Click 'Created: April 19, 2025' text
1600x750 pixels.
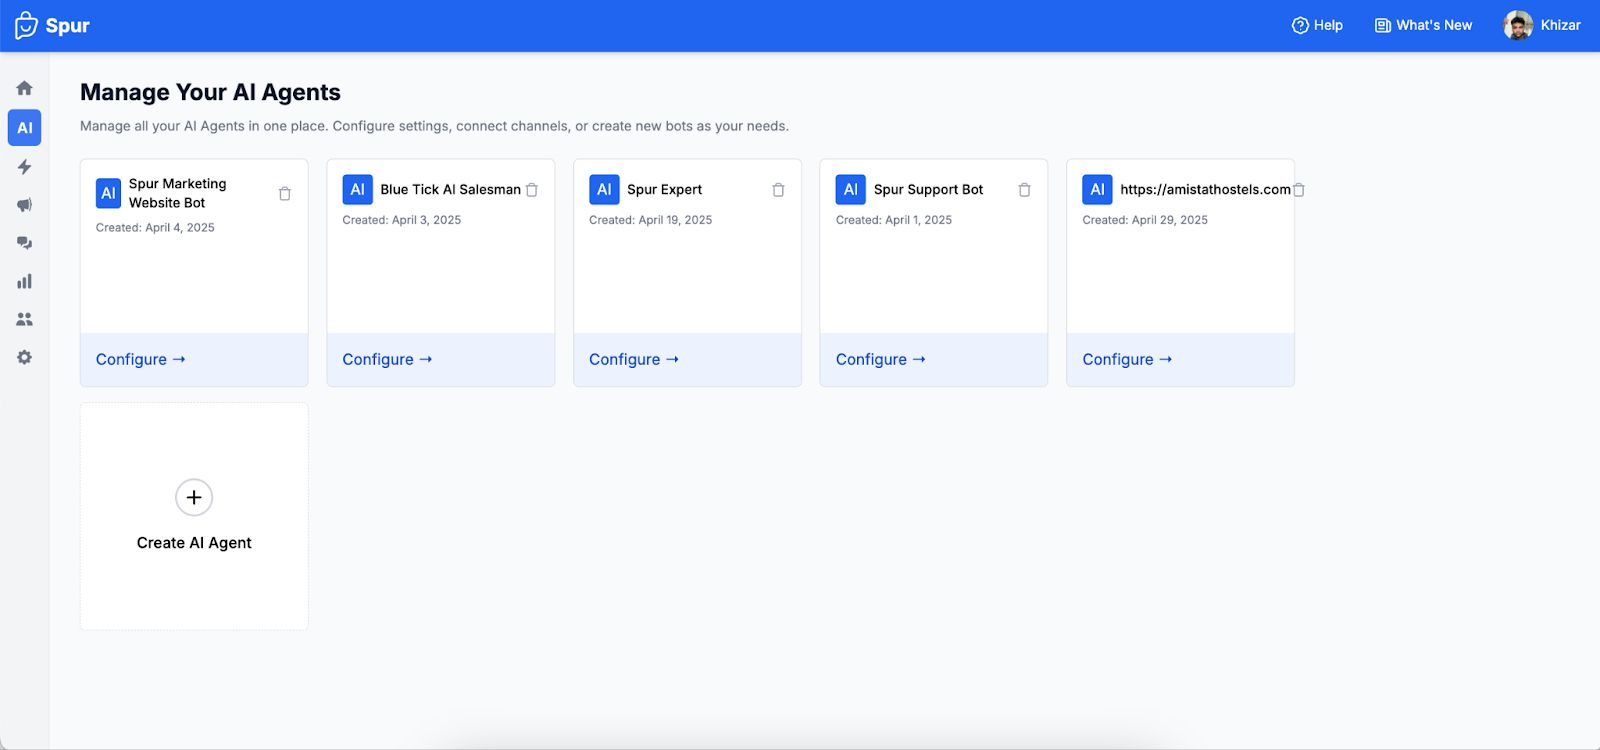point(651,220)
